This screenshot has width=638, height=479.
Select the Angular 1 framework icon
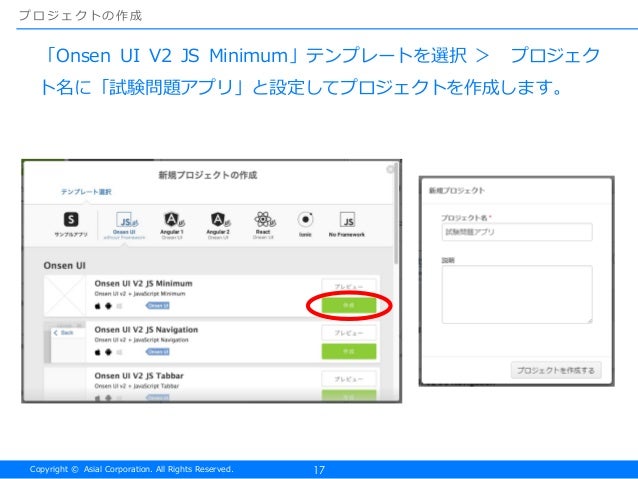click(174, 220)
